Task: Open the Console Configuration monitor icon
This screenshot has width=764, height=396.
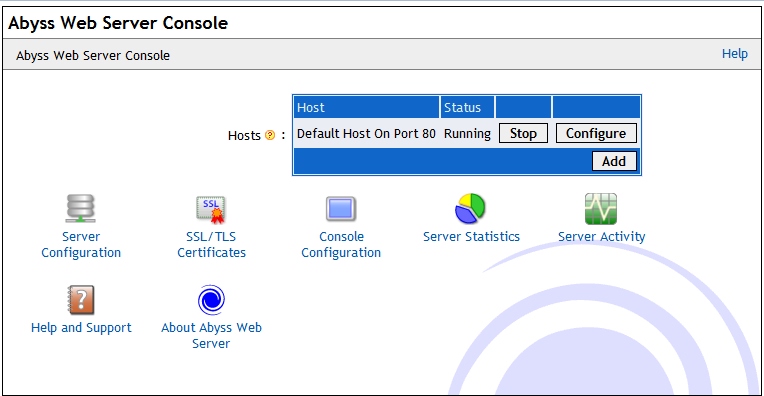Action: tap(341, 209)
